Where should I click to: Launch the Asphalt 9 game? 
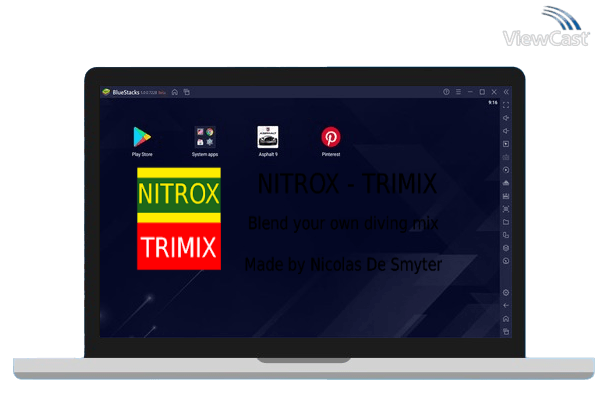point(268,137)
